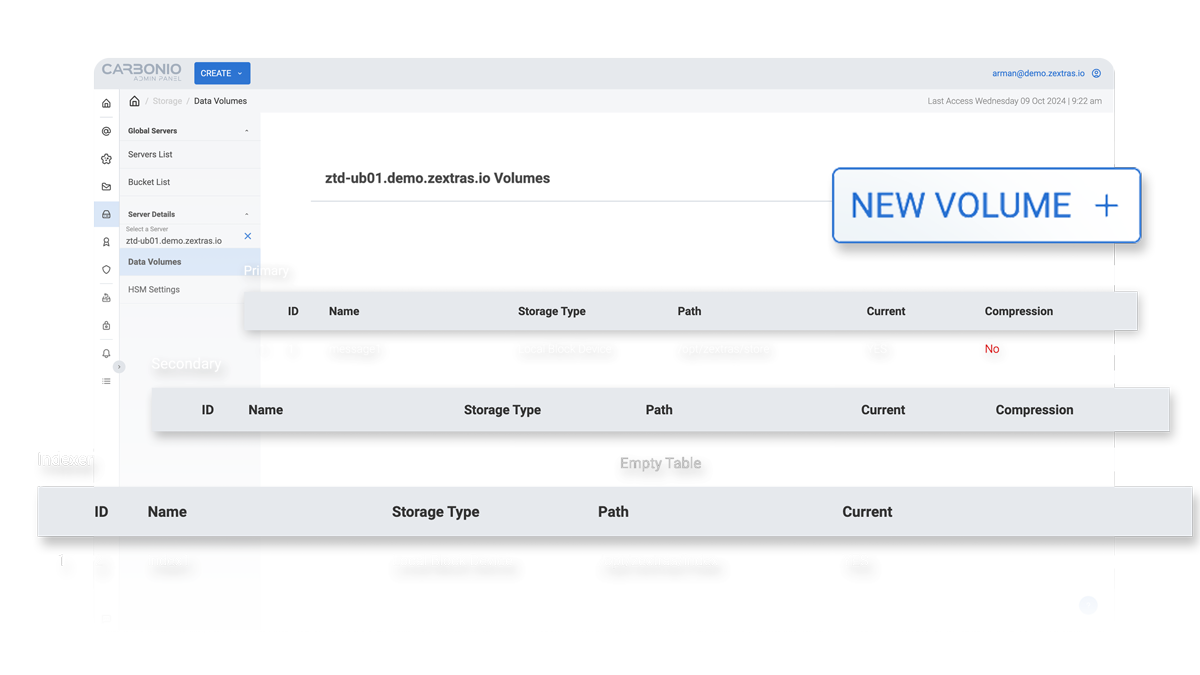
Task: Click the Data Volumes breadcrumb
Action: click(x=220, y=101)
